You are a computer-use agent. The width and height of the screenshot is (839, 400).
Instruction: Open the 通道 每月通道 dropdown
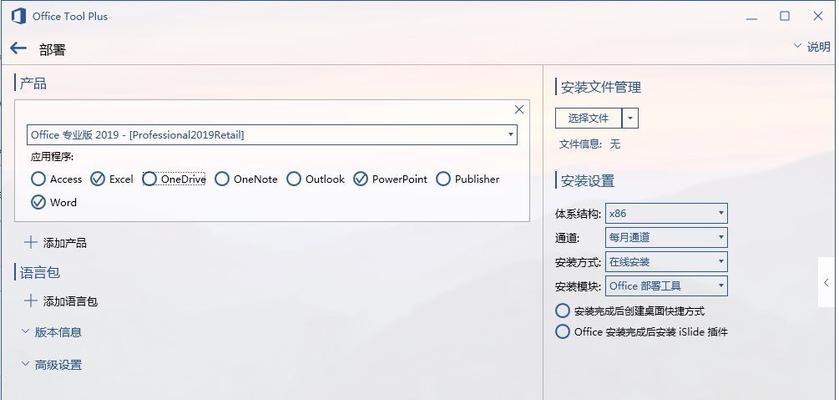666,237
